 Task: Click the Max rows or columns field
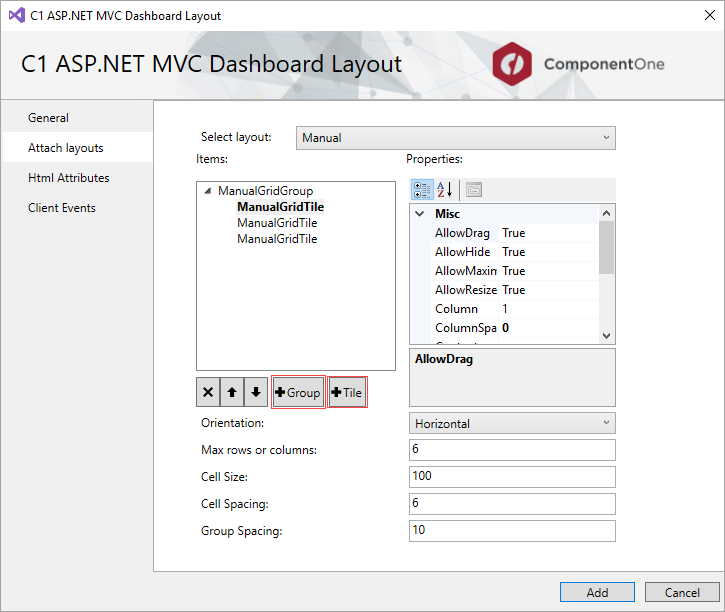[x=512, y=450]
